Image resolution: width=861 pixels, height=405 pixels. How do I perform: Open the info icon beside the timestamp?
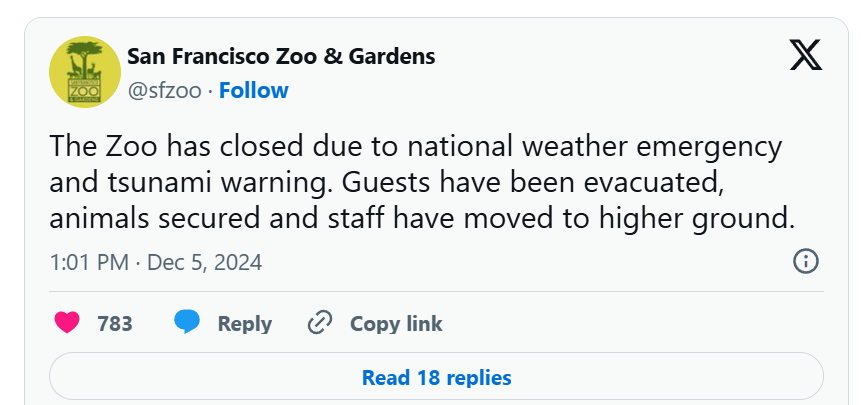(x=806, y=261)
